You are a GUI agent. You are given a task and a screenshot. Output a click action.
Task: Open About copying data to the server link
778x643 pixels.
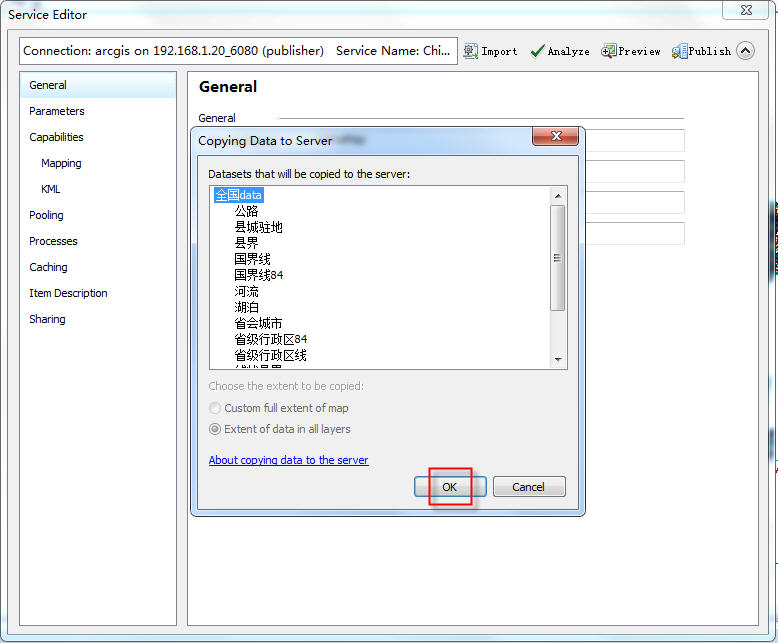pos(288,460)
